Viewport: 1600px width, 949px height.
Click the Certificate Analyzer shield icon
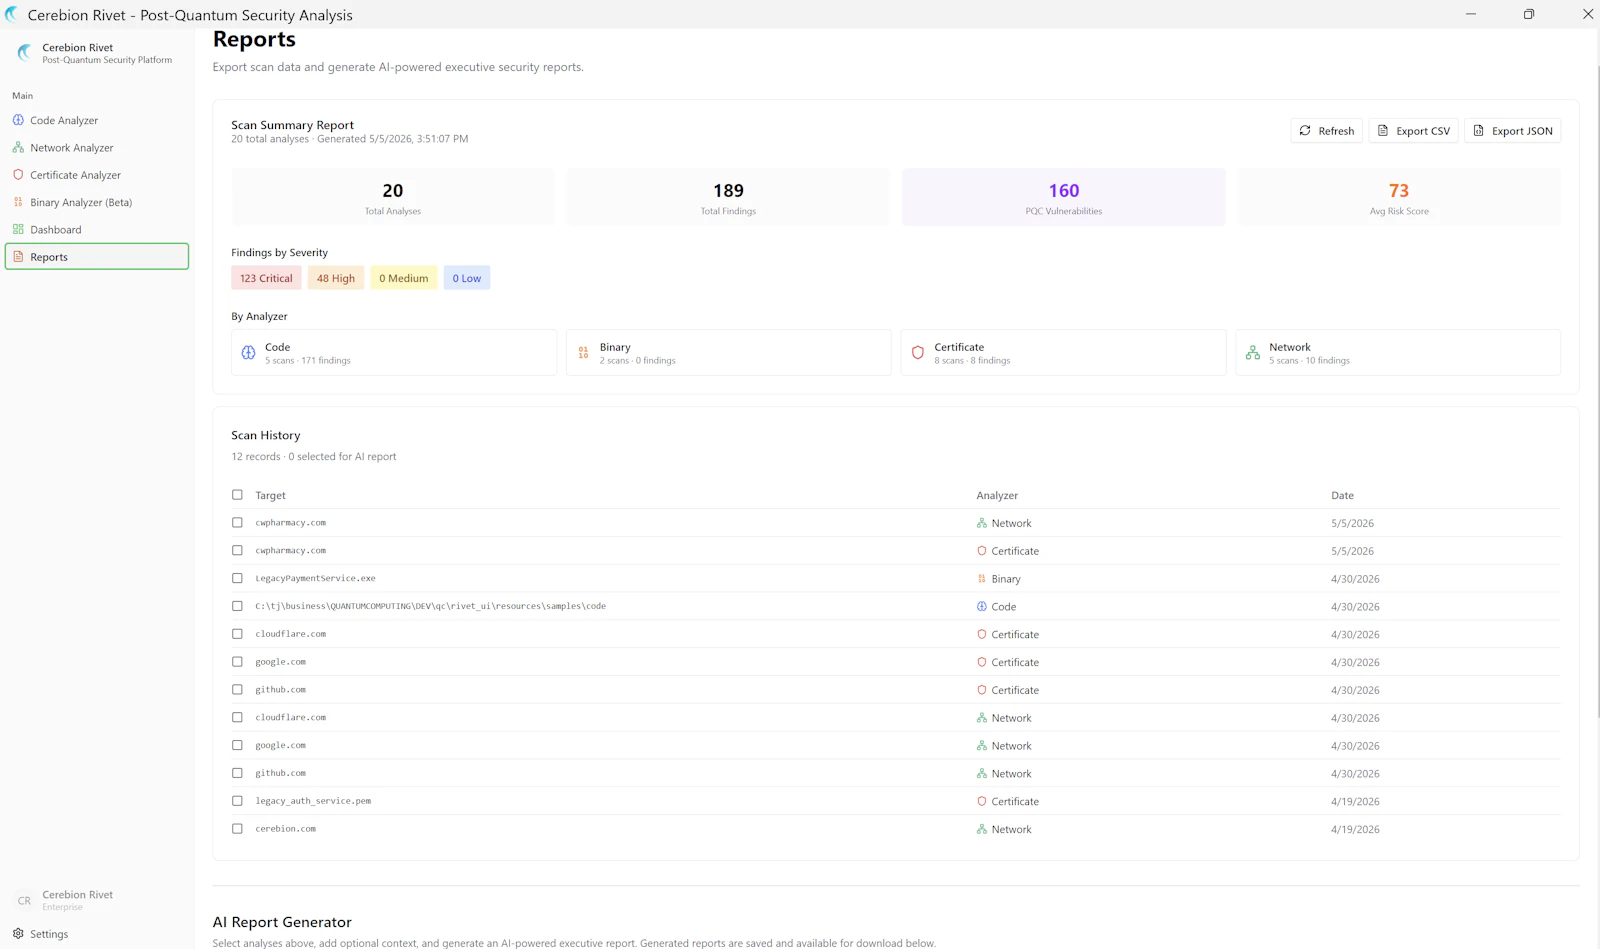[18, 175]
